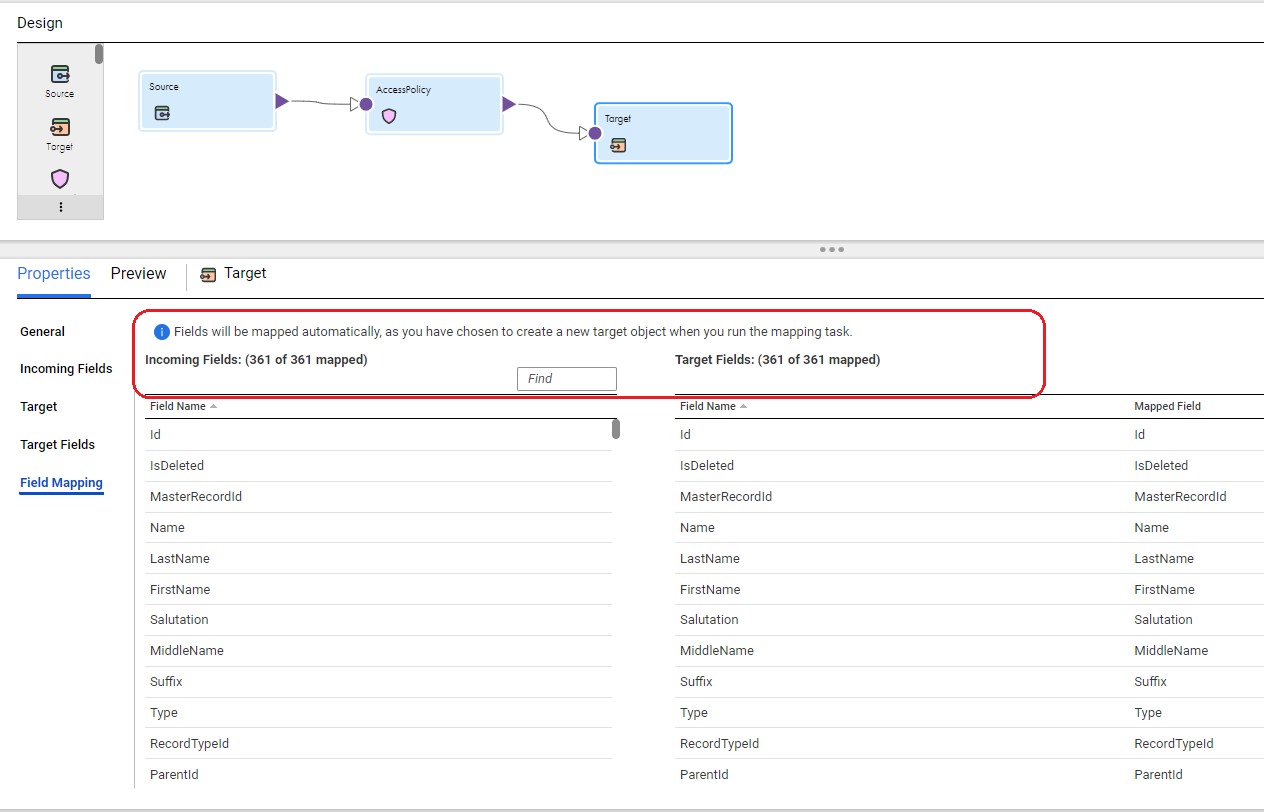The width and height of the screenshot is (1264, 812).
Task: Switch to the Preview tab
Action: point(139,274)
